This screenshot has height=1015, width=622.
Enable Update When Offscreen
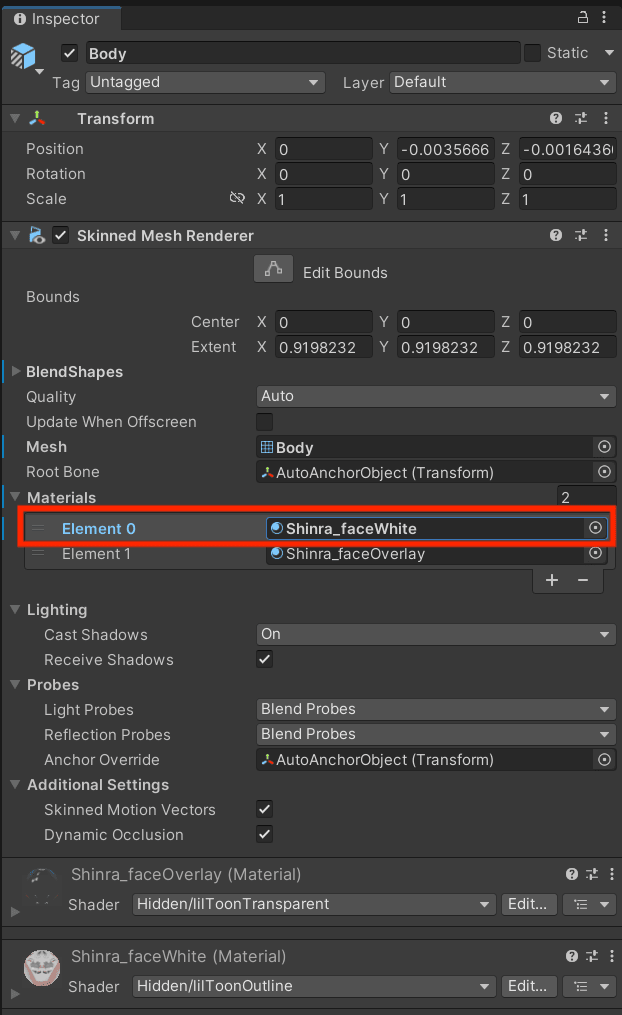pyautogui.click(x=264, y=421)
